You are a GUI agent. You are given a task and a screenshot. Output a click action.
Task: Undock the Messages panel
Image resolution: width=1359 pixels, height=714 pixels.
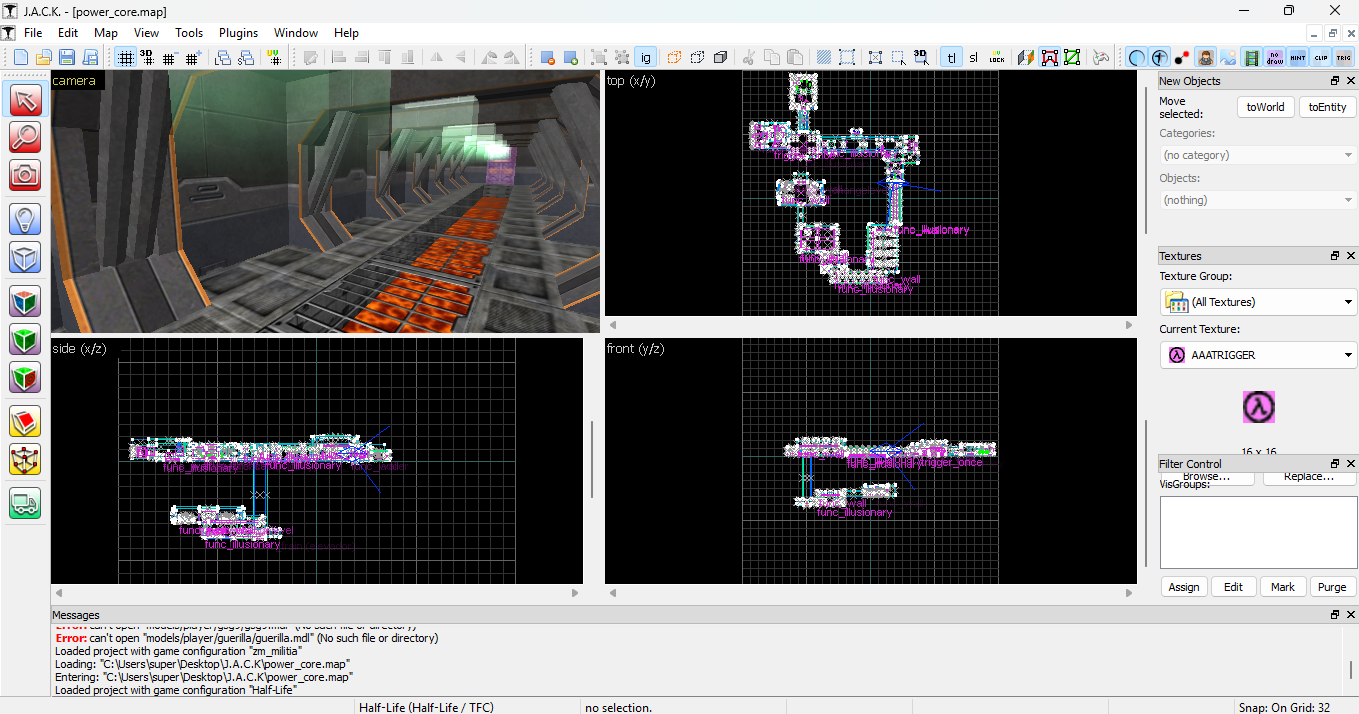1335,615
